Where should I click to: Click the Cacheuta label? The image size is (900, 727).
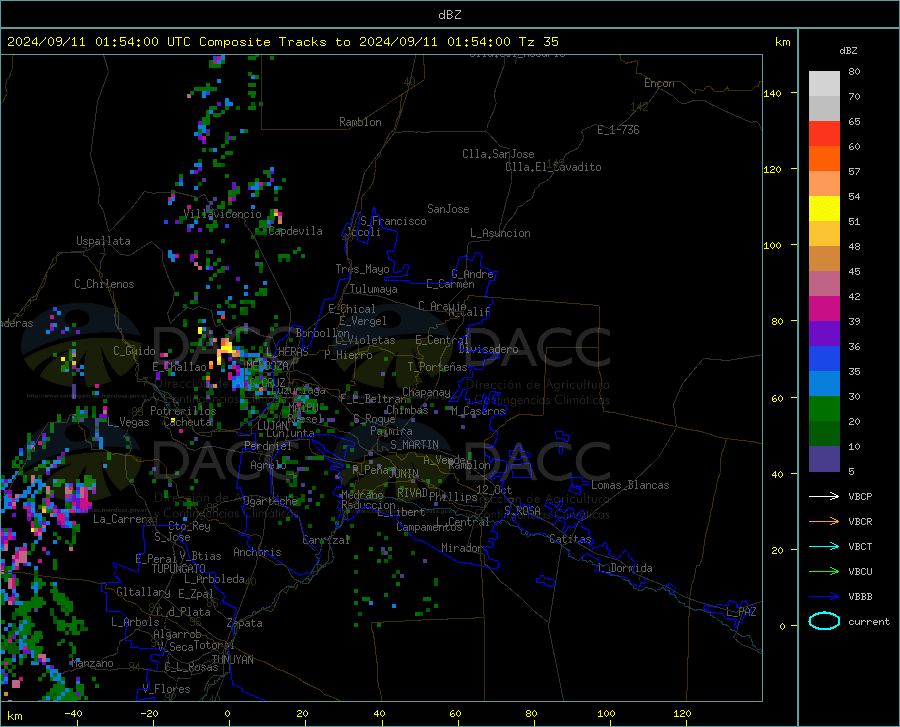[188, 422]
